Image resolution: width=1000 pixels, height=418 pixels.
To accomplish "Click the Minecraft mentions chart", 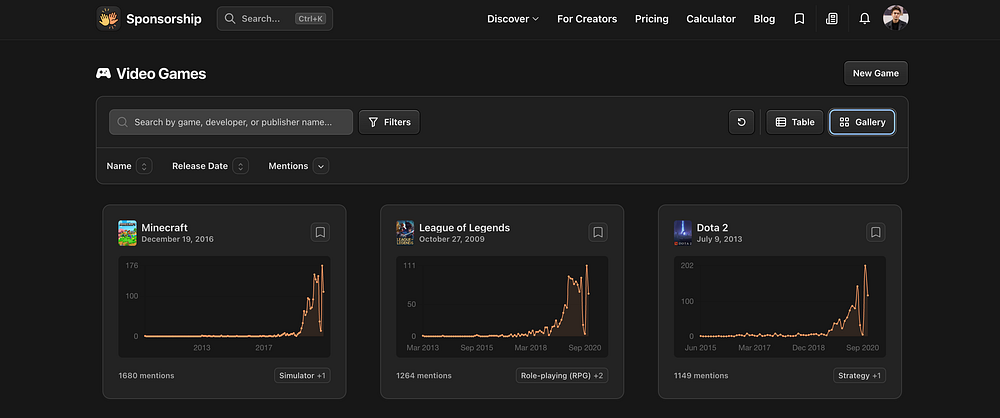I will click(x=224, y=307).
